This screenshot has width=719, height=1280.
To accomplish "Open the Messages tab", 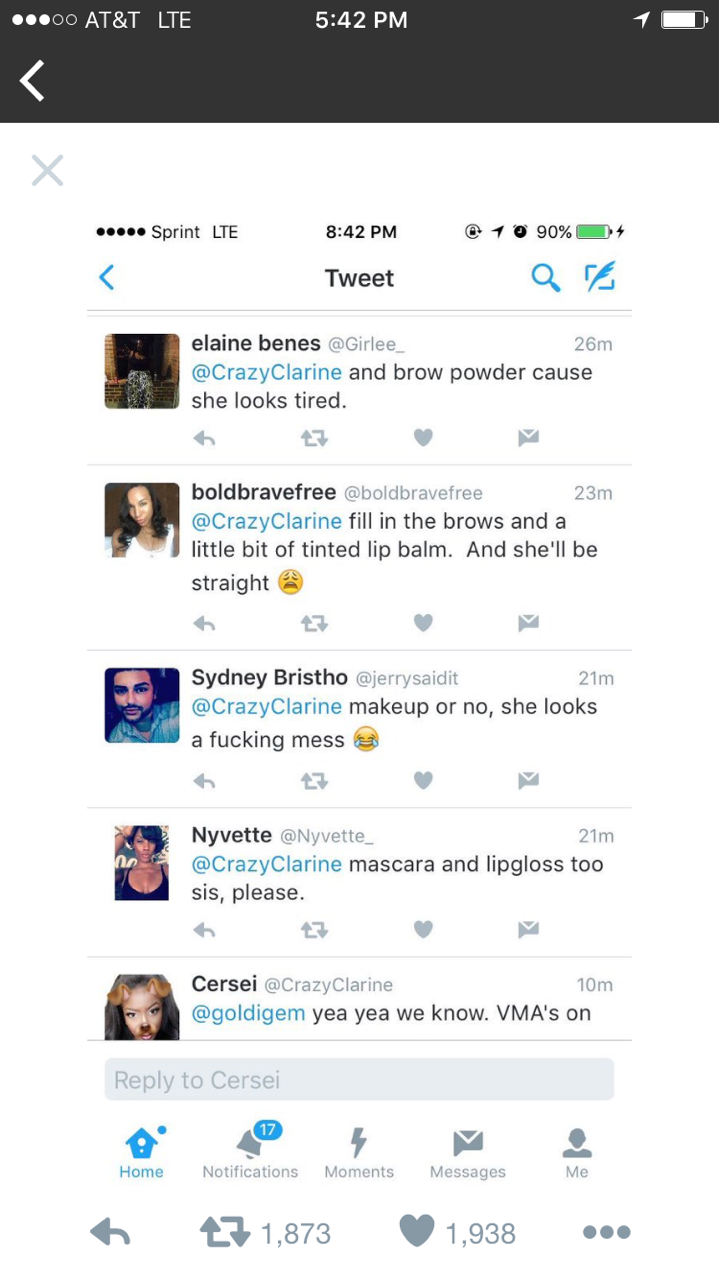I will click(467, 1152).
